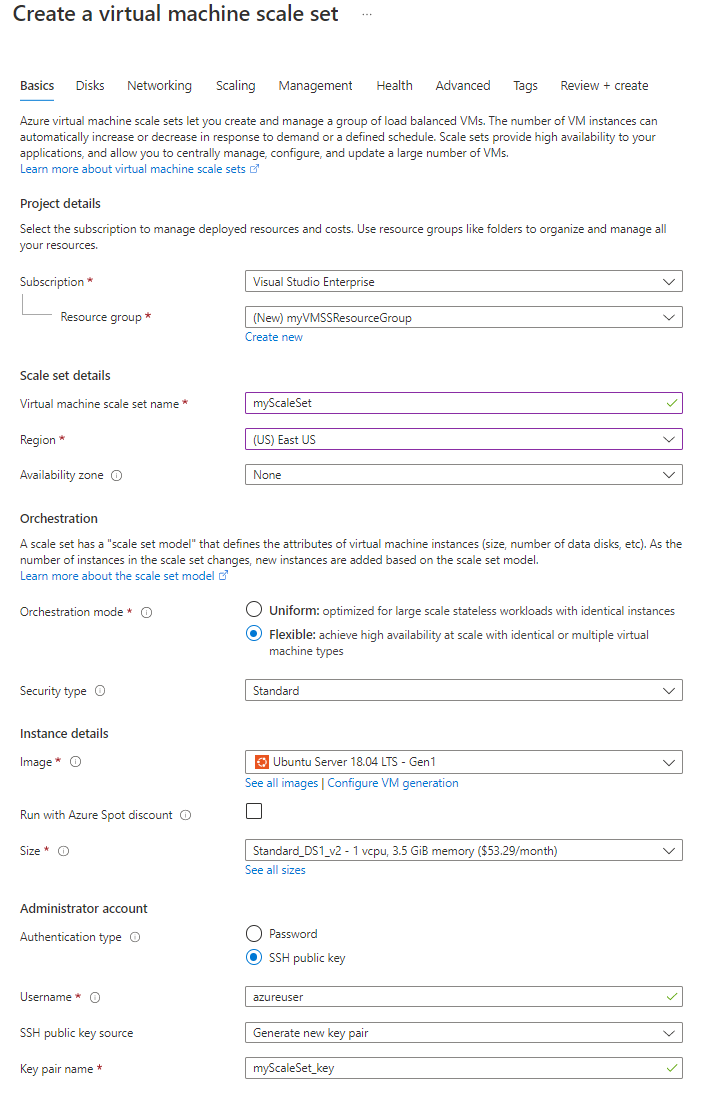Click info icon beside Authentication type

[135, 938]
